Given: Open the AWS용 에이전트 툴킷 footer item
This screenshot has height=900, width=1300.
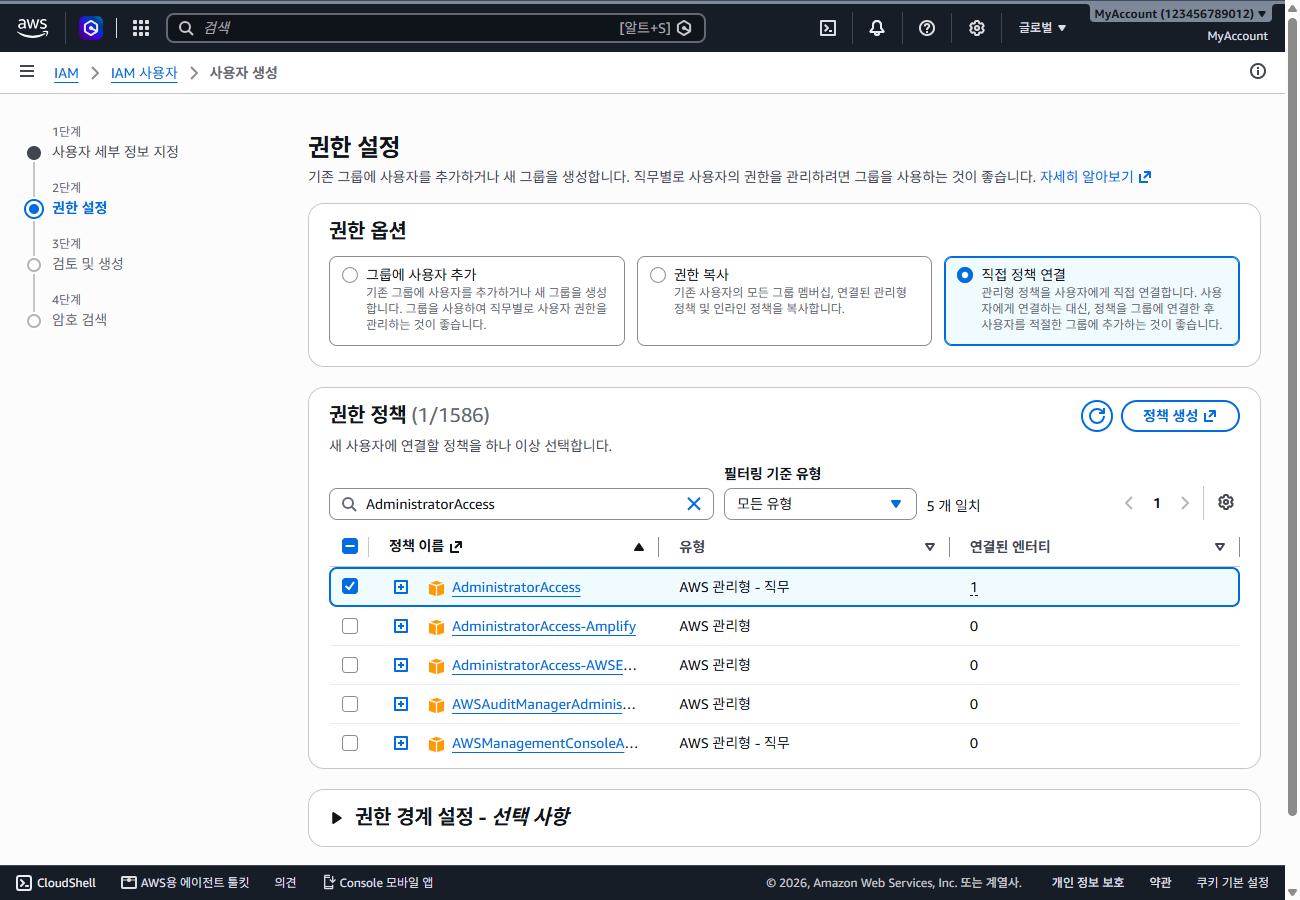Looking at the screenshot, I should coord(185,883).
